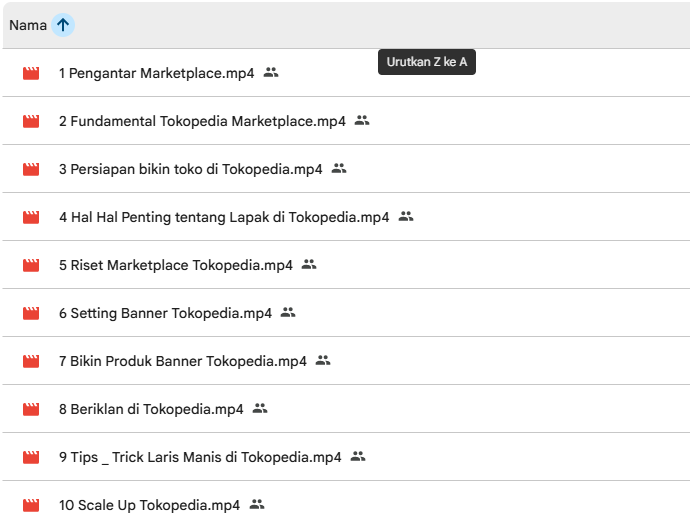Select file name 8 Beriklan di Tokopedia.mp4
Screen dimensions: 690x525
pyautogui.click(x=151, y=409)
